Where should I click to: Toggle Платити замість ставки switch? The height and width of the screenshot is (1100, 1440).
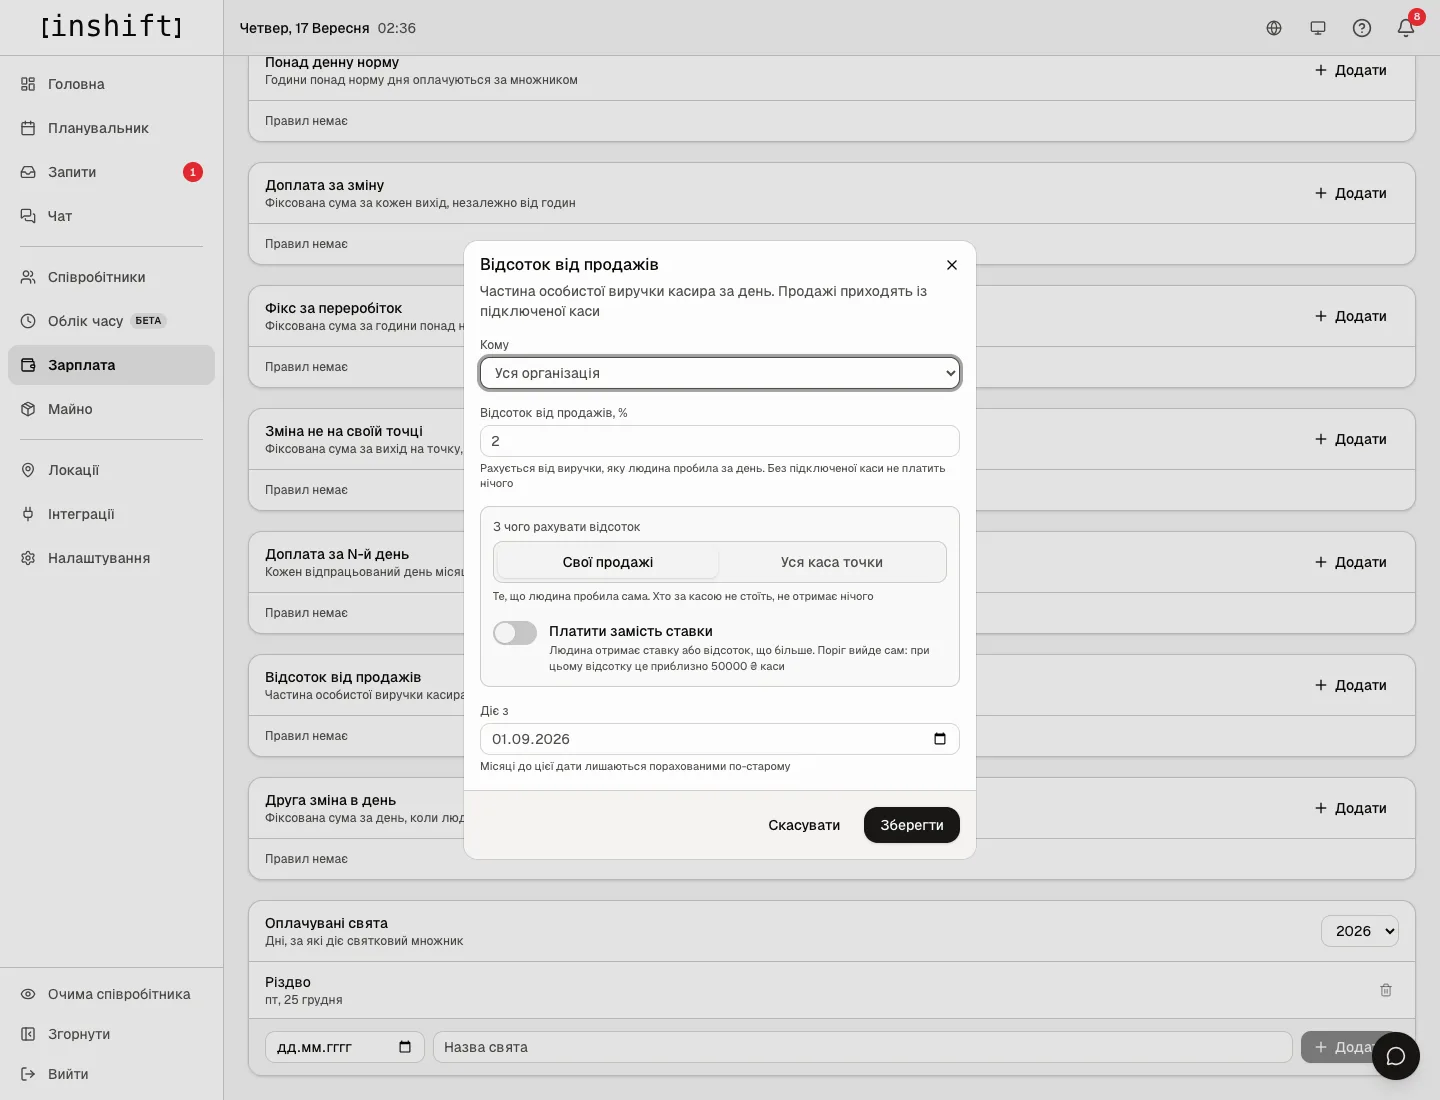pos(515,633)
